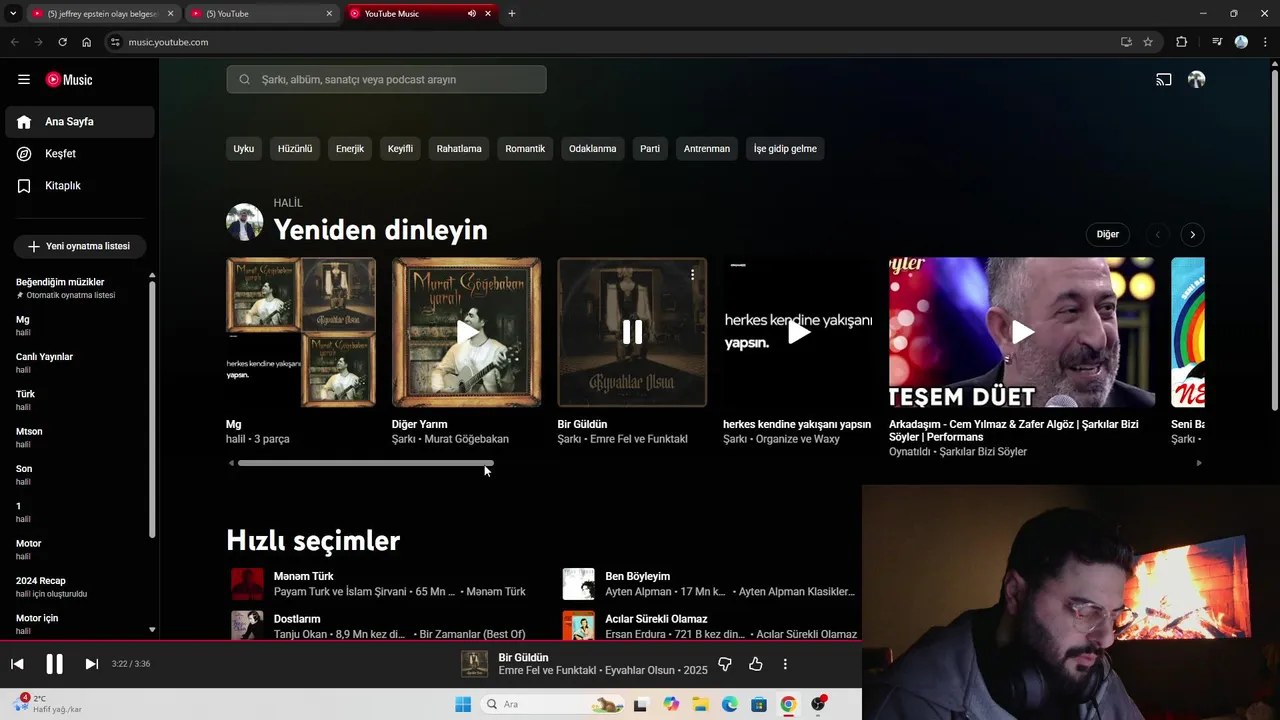This screenshot has width=1280, height=720.
Task: Select the Romantik mood chip
Action: point(525,148)
